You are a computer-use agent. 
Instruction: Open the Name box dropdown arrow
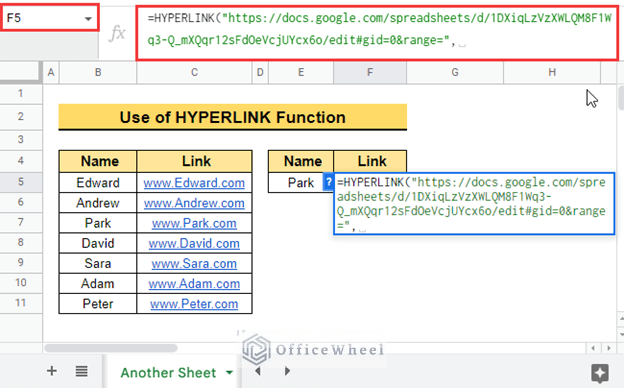click(88, 18)
